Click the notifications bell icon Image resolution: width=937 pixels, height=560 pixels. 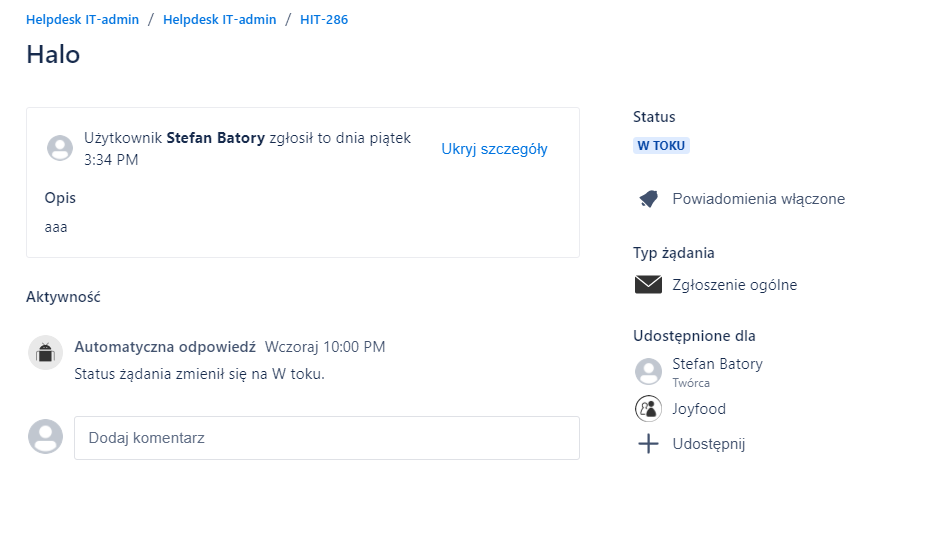648,199
